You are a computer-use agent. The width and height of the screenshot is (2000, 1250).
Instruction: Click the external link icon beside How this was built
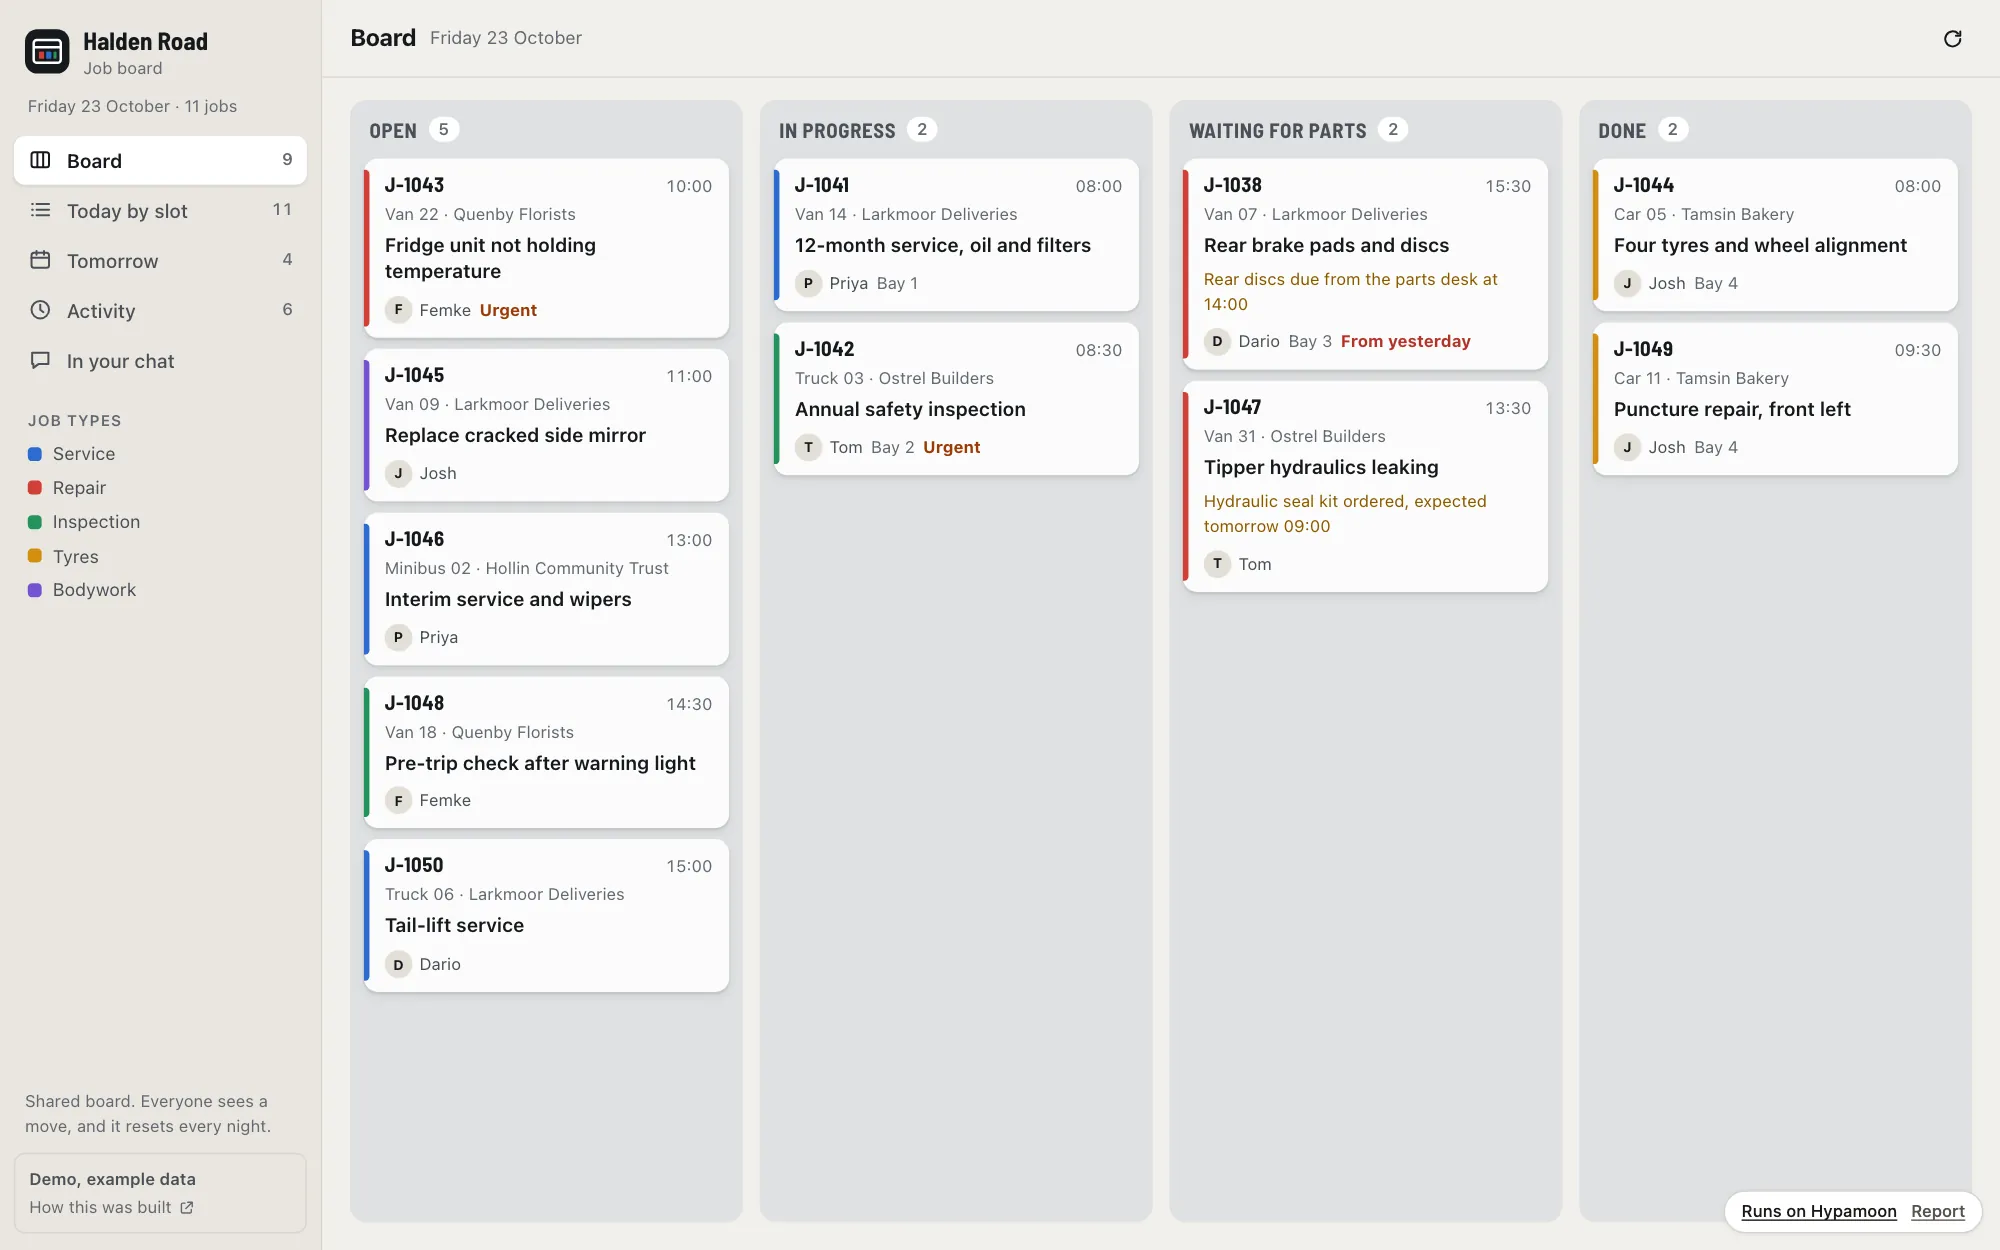coord(186,1208)
